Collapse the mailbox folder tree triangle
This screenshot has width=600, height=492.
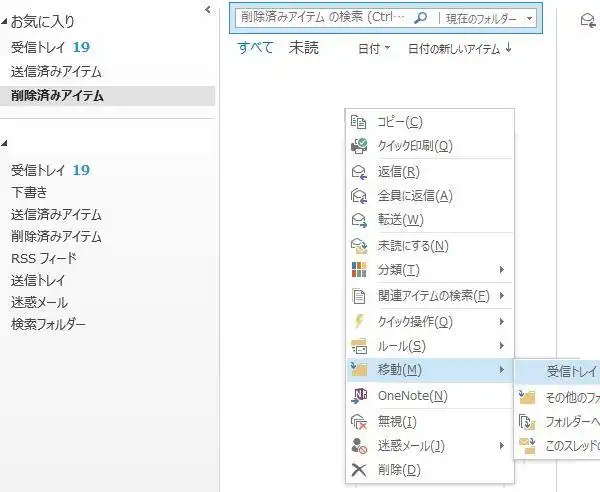(x=4, y=143)
